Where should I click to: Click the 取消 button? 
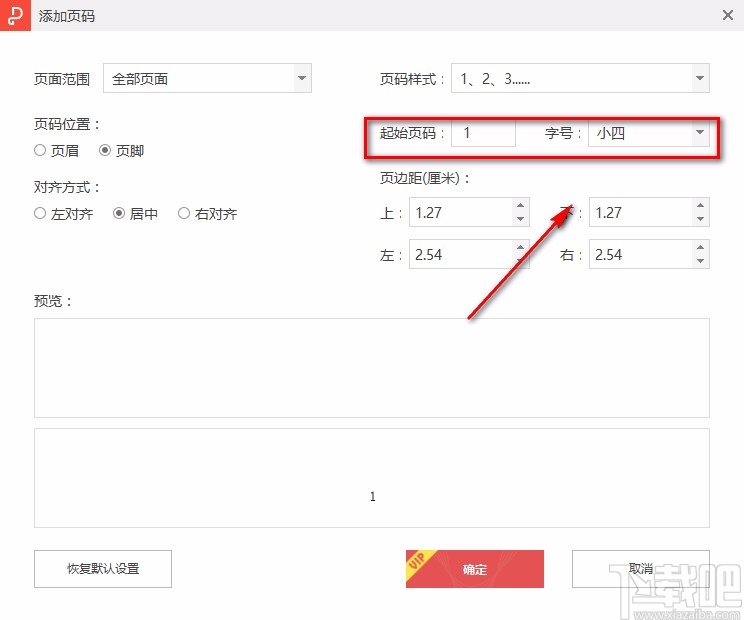point(640,569)
